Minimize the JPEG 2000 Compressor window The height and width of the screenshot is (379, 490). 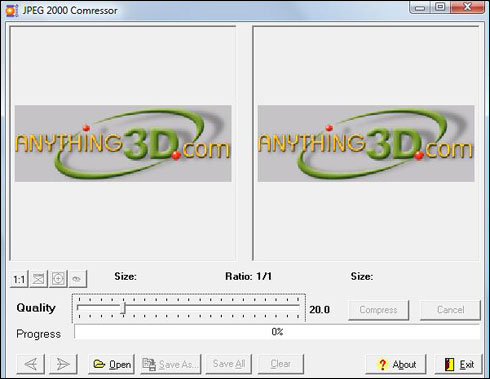coord(420,7)
